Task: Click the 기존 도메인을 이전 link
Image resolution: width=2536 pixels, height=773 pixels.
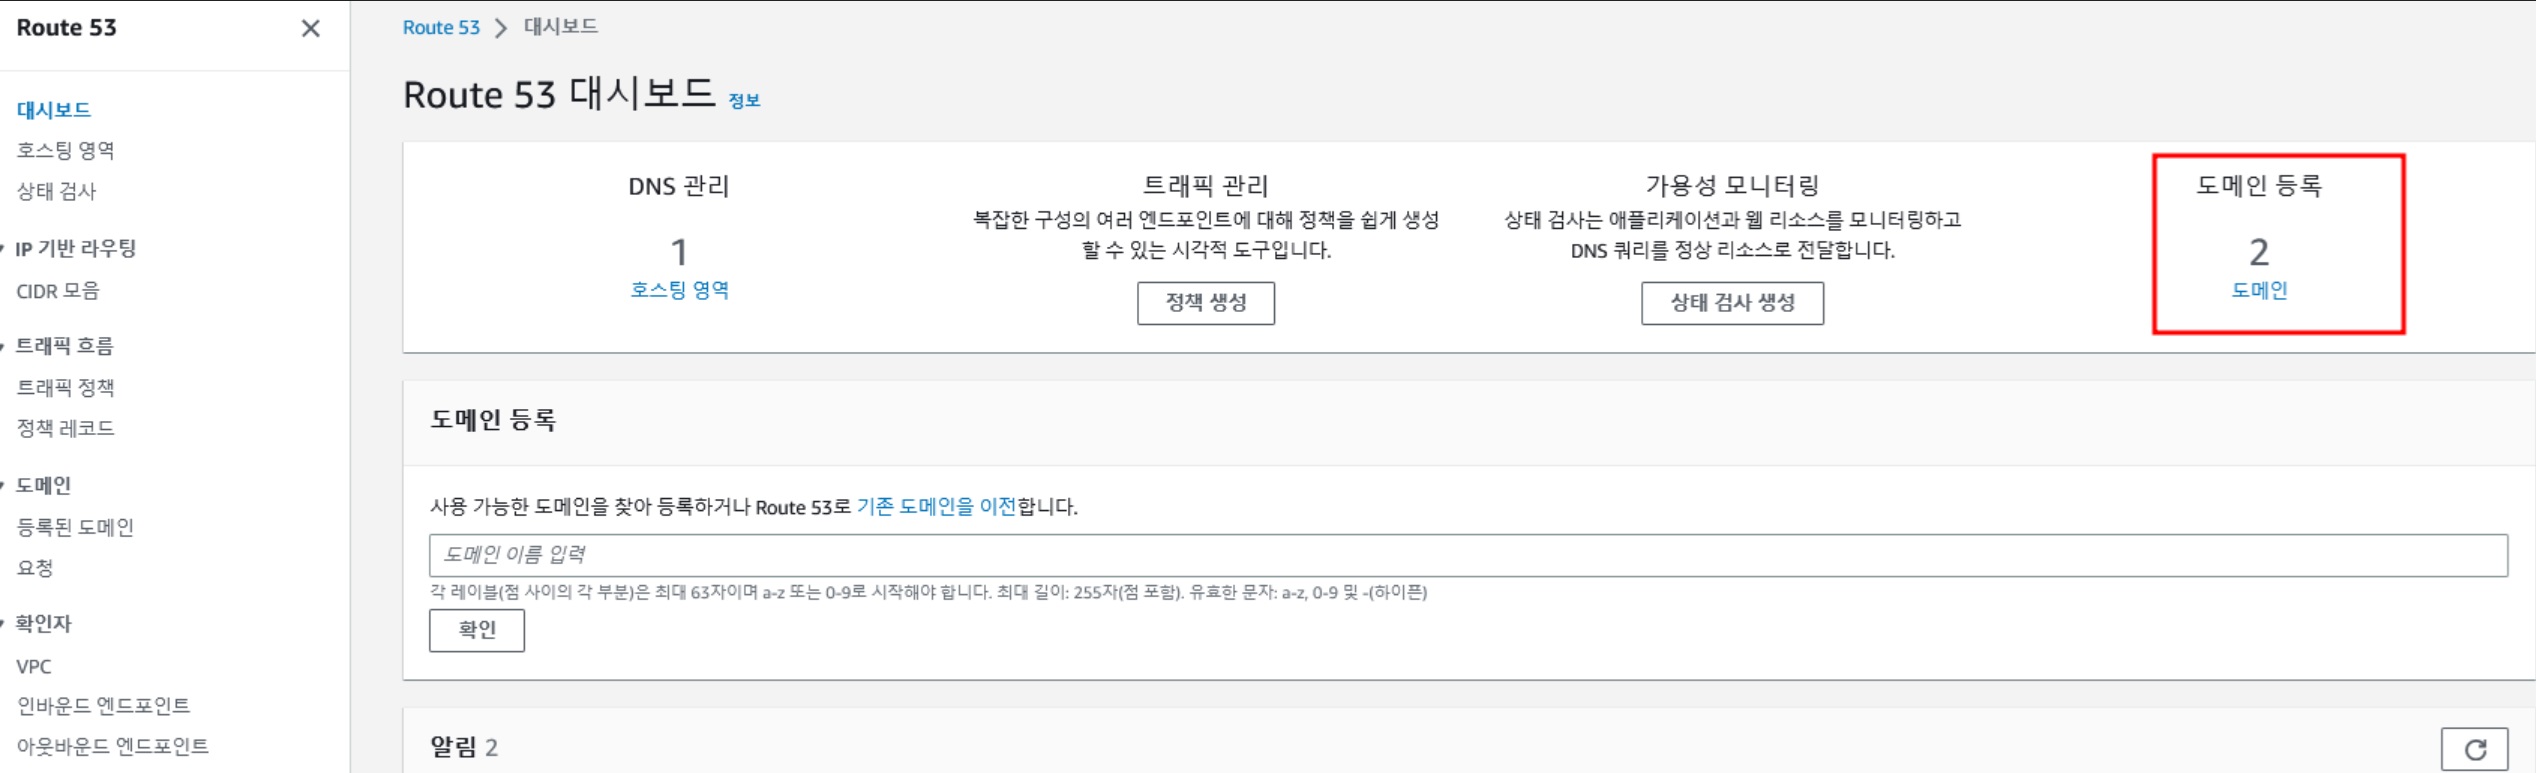Action: coord(936,507)
